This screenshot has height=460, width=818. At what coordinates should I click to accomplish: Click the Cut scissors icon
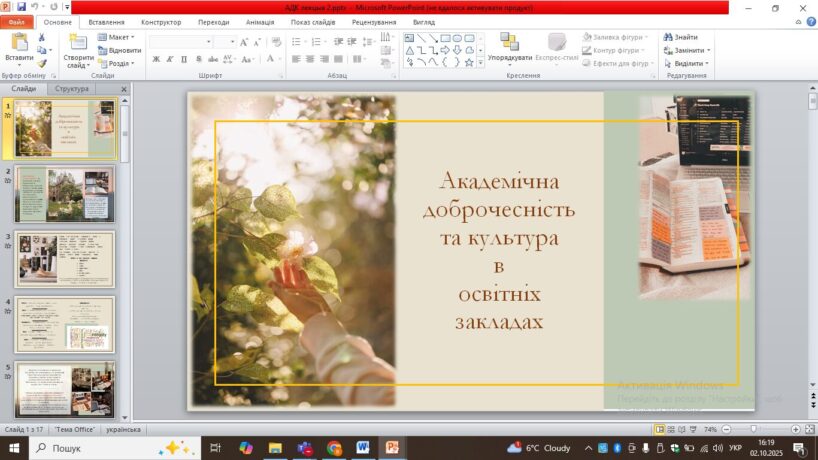coord(42,38)
